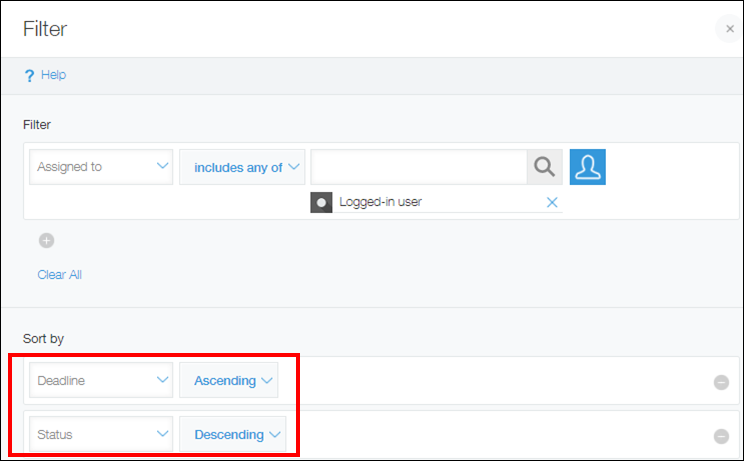Click the Help question mark icon
Image resolution: width=744 pixels, height=461 pixels.
(x=29, y=76)
